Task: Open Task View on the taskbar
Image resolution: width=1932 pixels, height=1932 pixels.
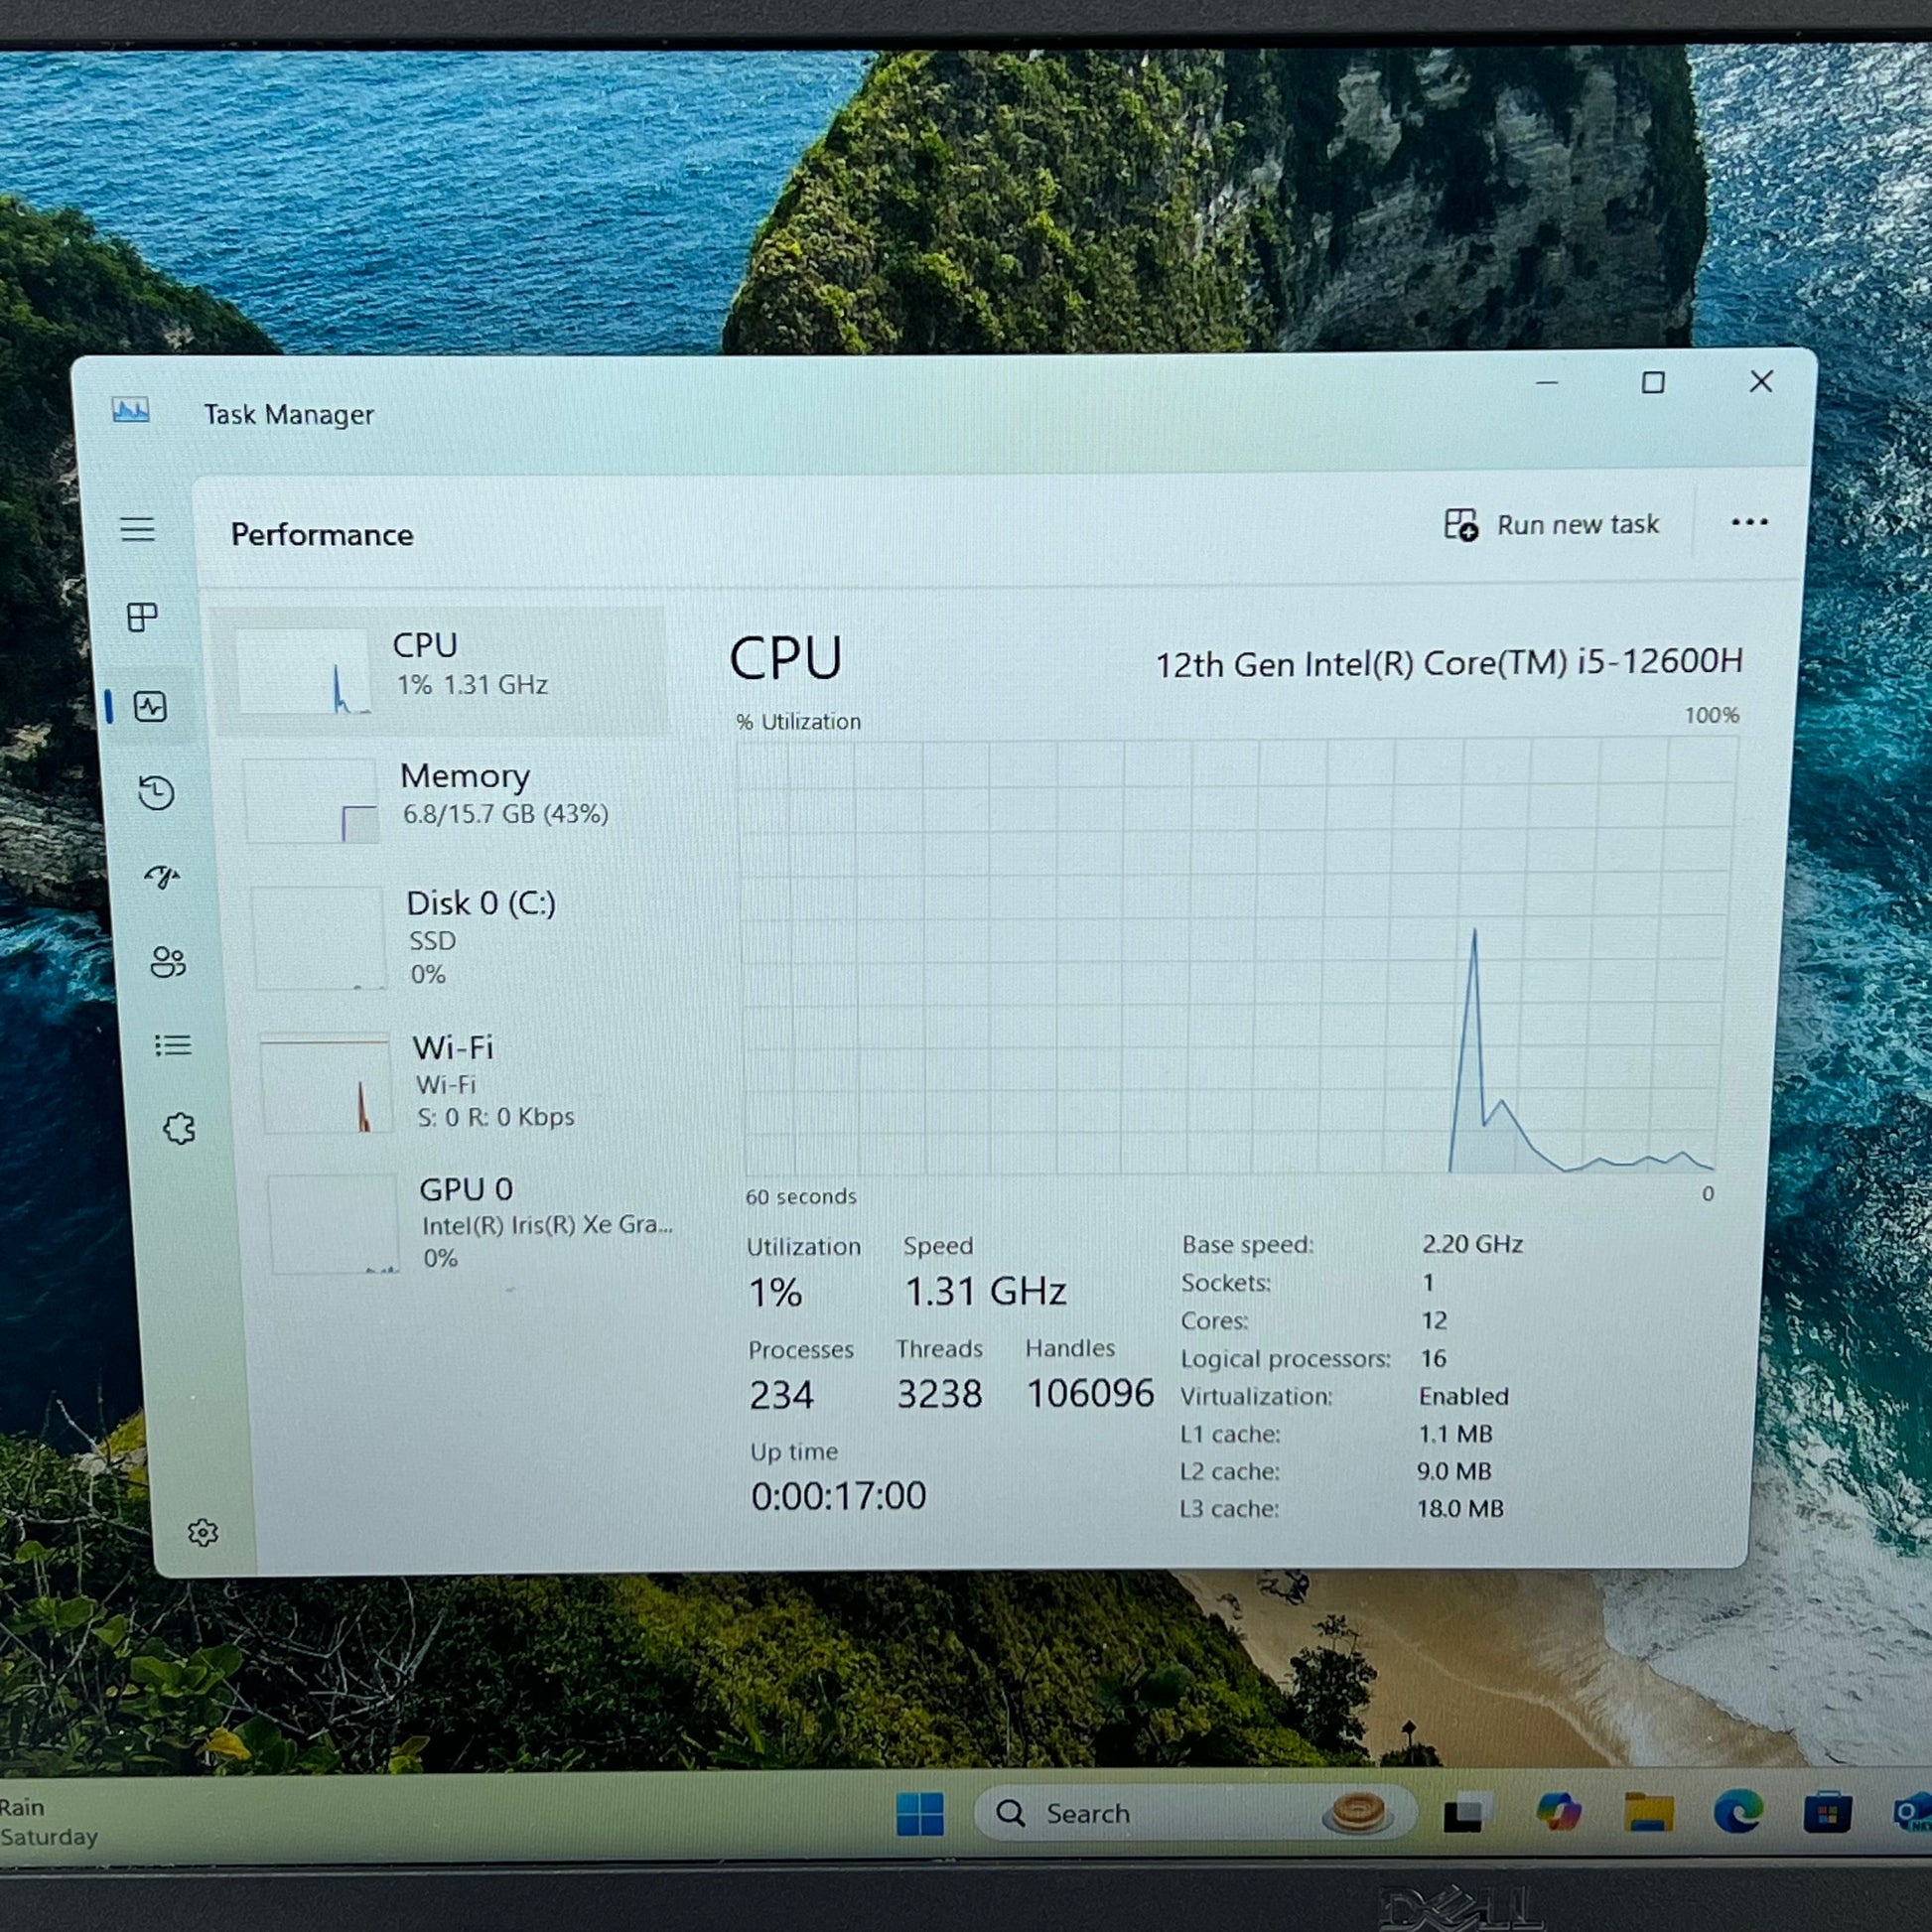Action: tap(1468, 1814)
